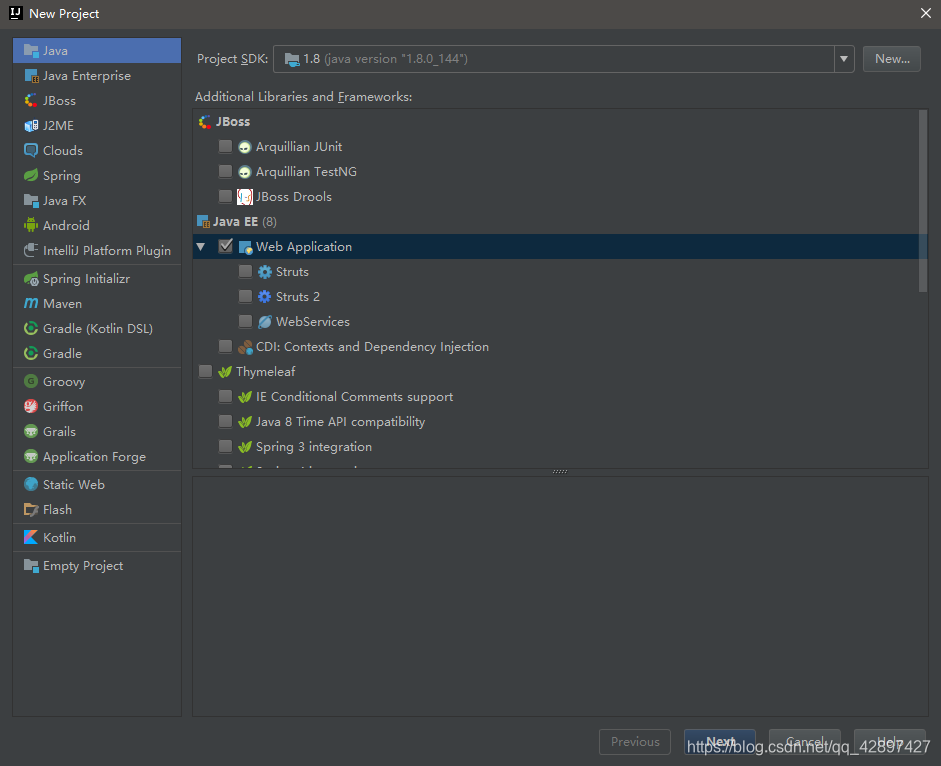Image resolution: width=941 pixels, height=766 pixels.
Task: Click the Static Web globe icon
Action: tap(31, 484)
